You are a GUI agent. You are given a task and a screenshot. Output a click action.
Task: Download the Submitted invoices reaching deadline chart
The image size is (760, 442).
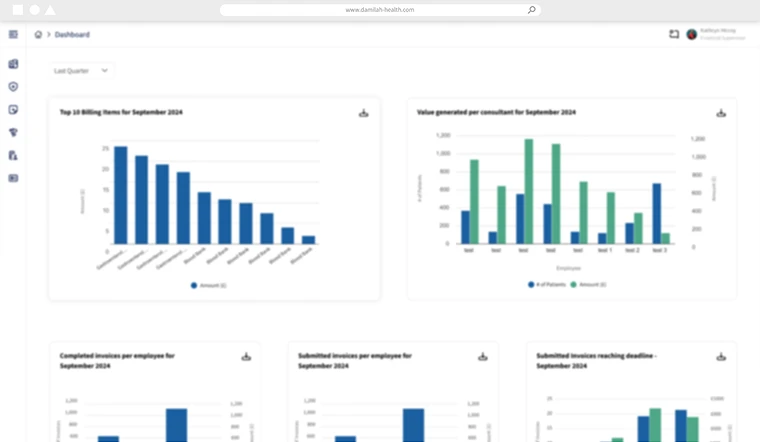click(x=721, y=357)
